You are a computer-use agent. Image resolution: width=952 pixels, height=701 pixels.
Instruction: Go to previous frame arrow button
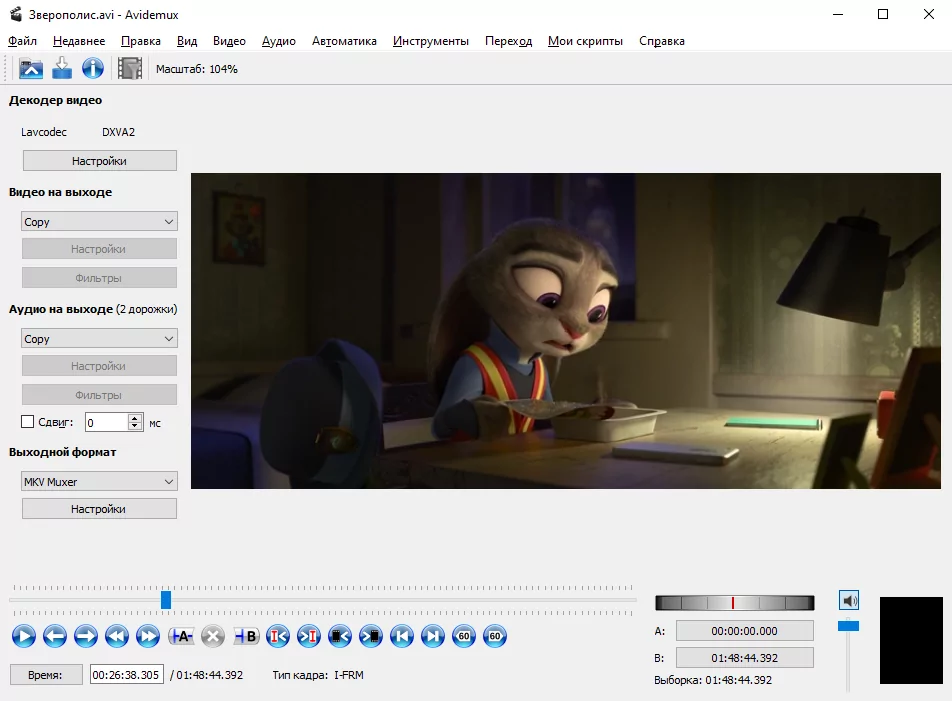55,636
